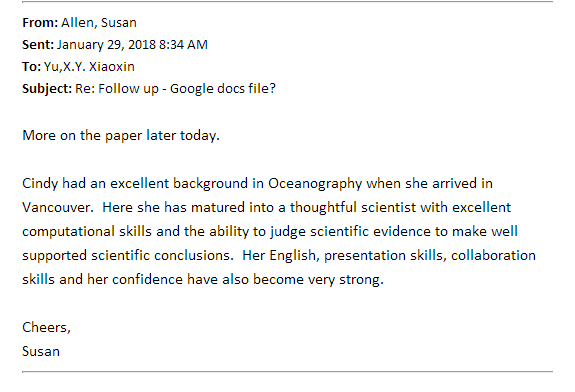575x392 pixels.
Task: Click the closing 'Cheers,'
Action: point(46,327)
